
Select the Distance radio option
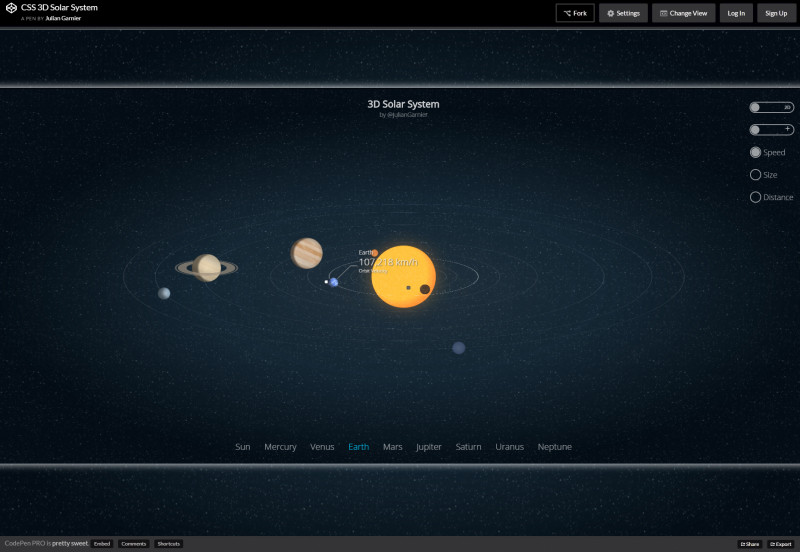tap(756, 197)
